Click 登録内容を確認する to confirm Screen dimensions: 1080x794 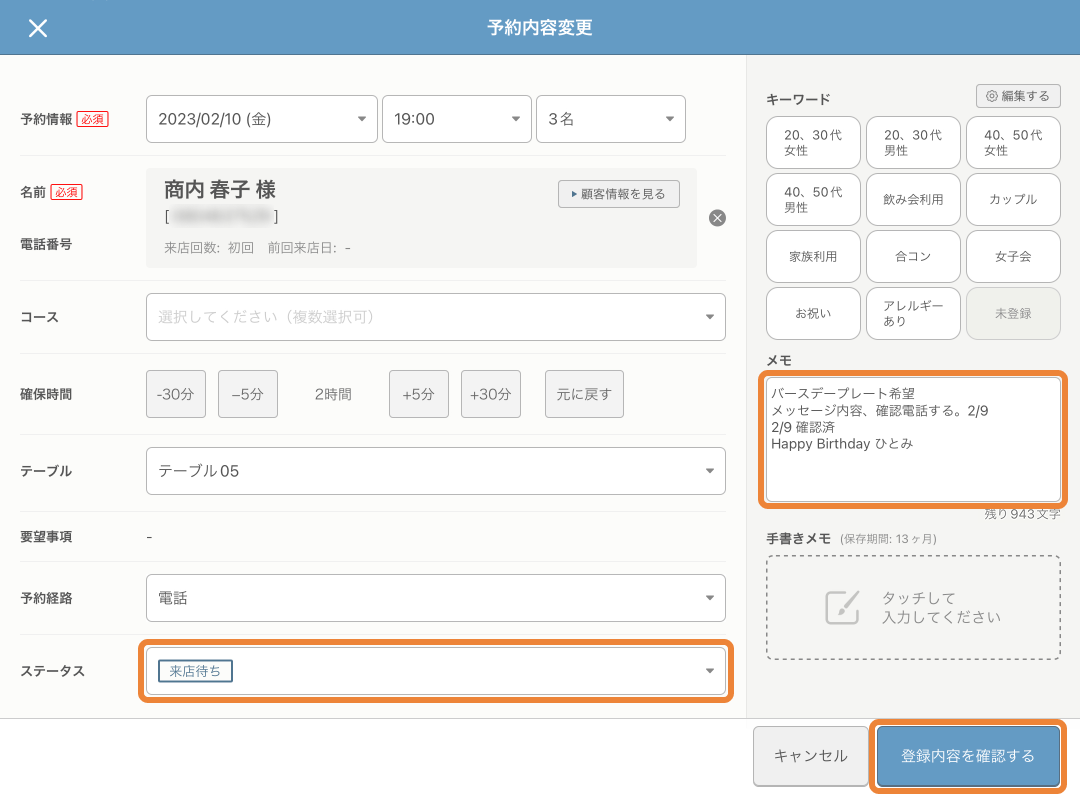tap(968, 756)
